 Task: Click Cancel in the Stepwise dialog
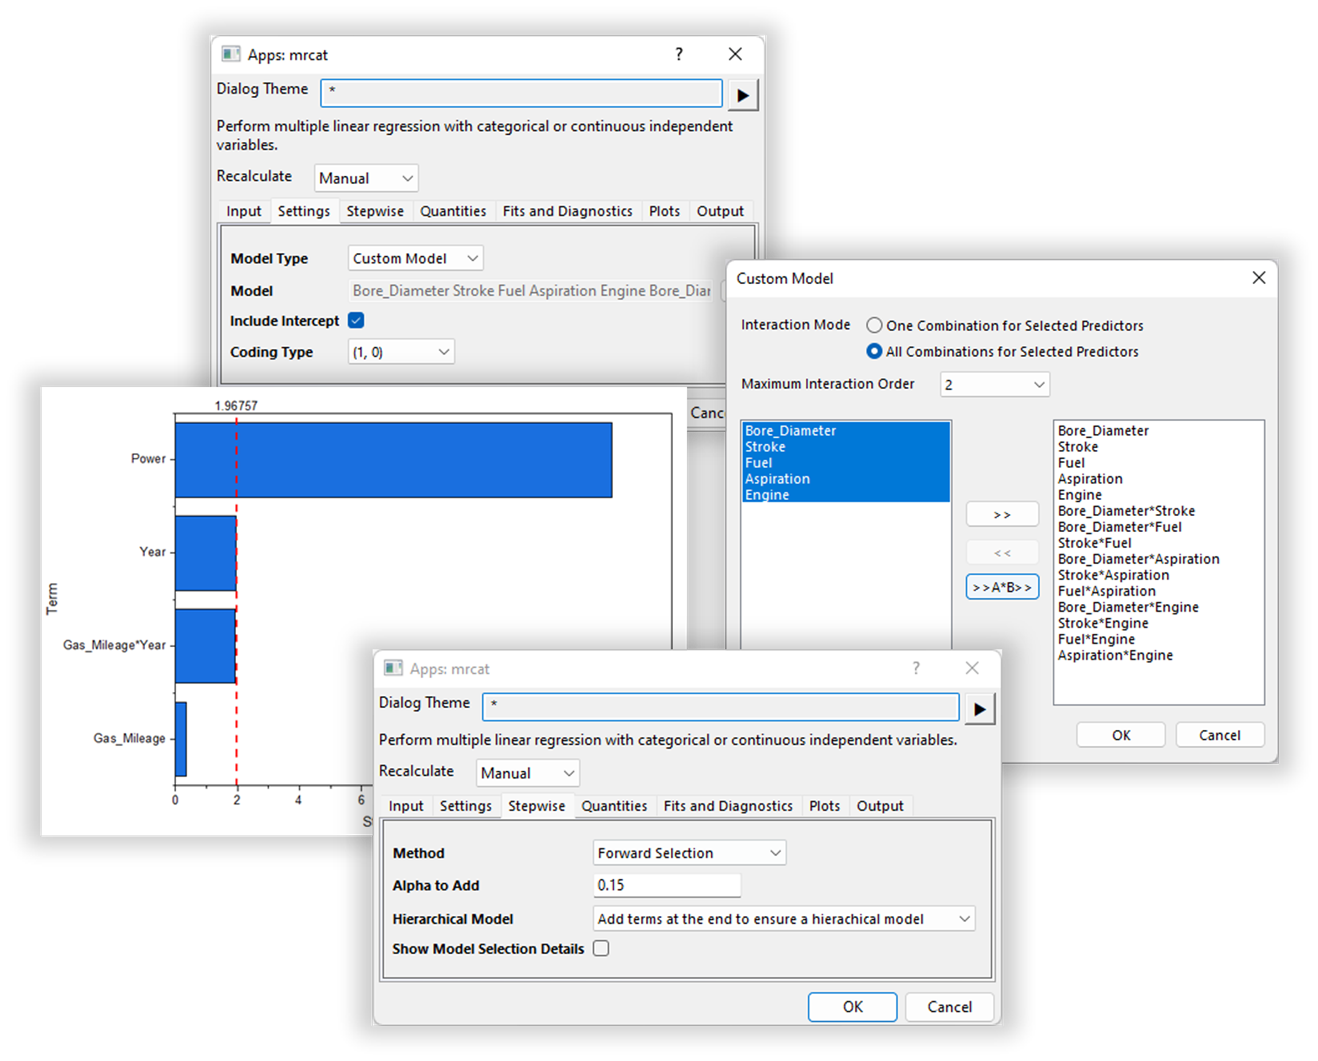949,1007
